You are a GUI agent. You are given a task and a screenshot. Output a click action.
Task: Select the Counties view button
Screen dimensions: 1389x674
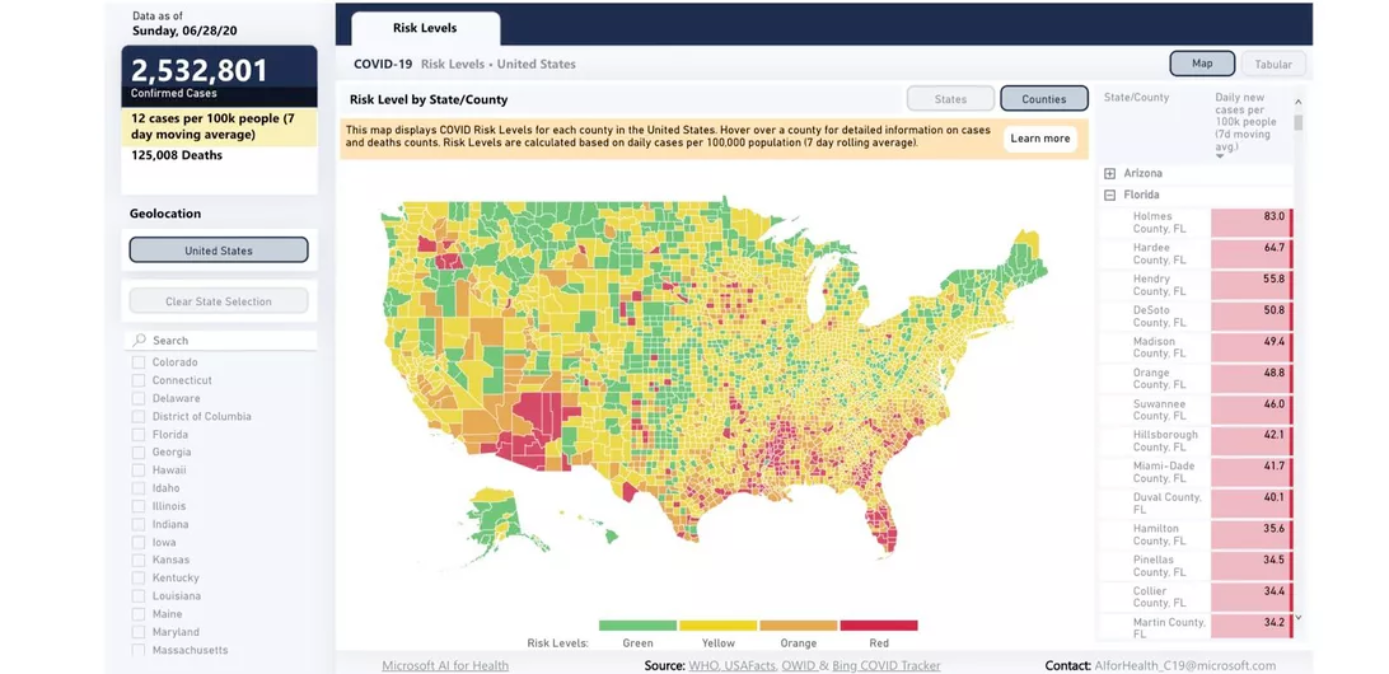[x=1044, y=99]
